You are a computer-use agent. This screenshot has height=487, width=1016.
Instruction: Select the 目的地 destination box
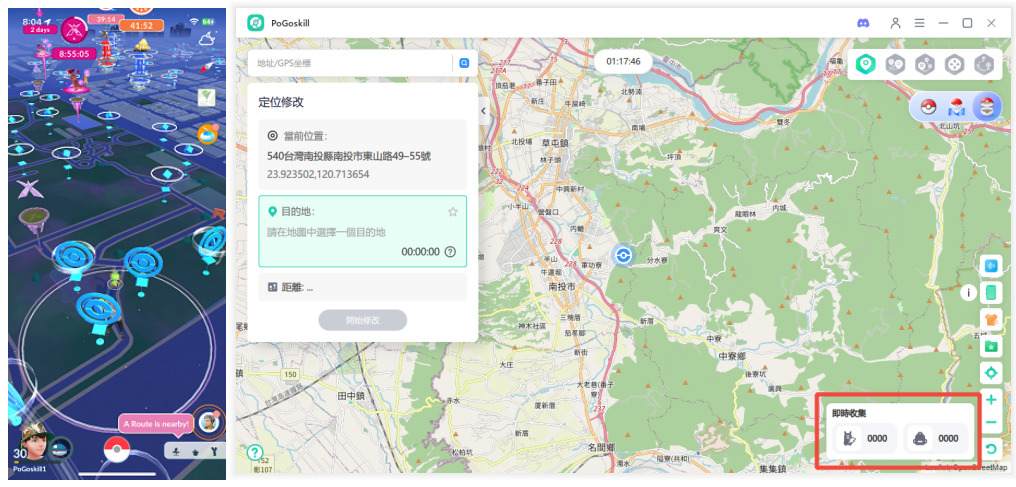(x=362, y=231)
